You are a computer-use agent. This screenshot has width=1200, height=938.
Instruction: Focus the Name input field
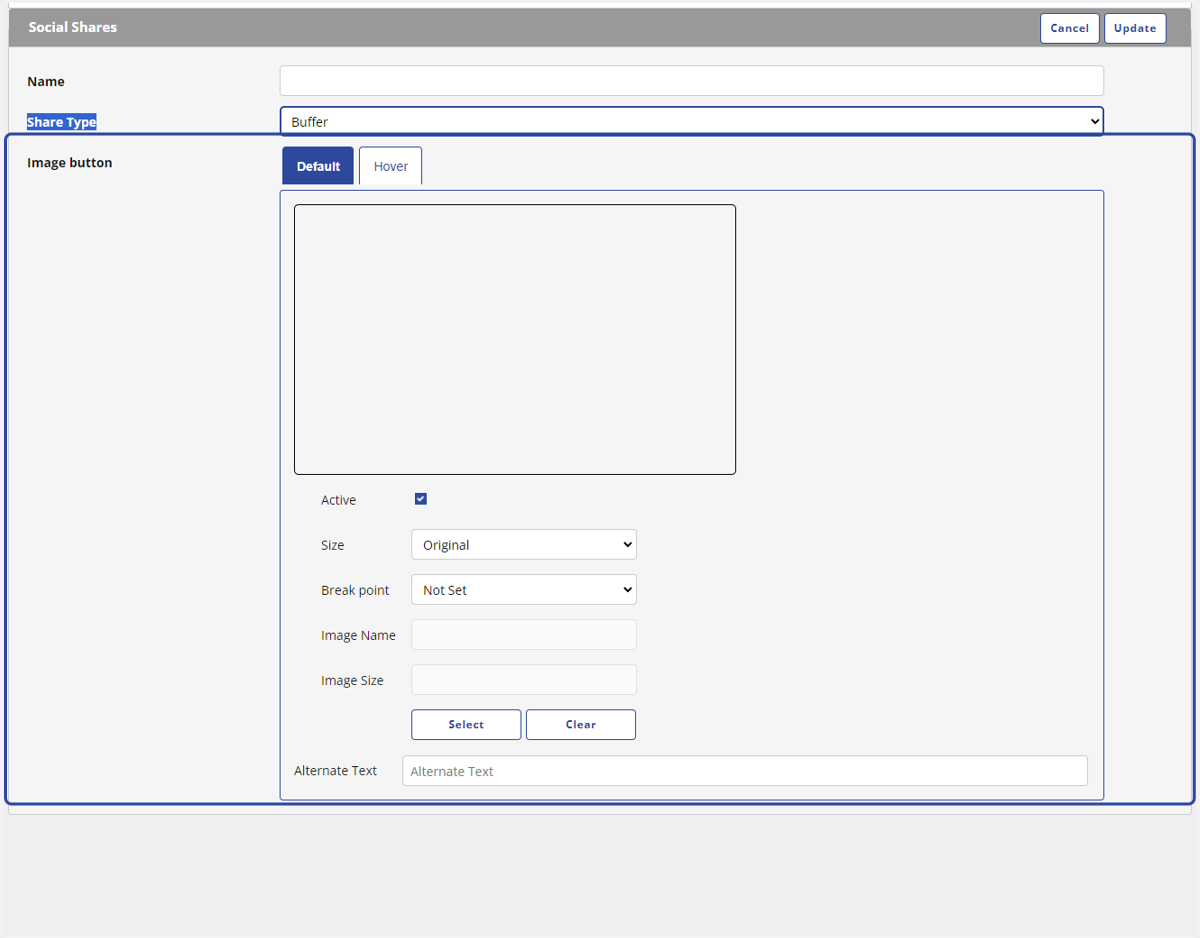pyautogui.click(x=691, y=81)
